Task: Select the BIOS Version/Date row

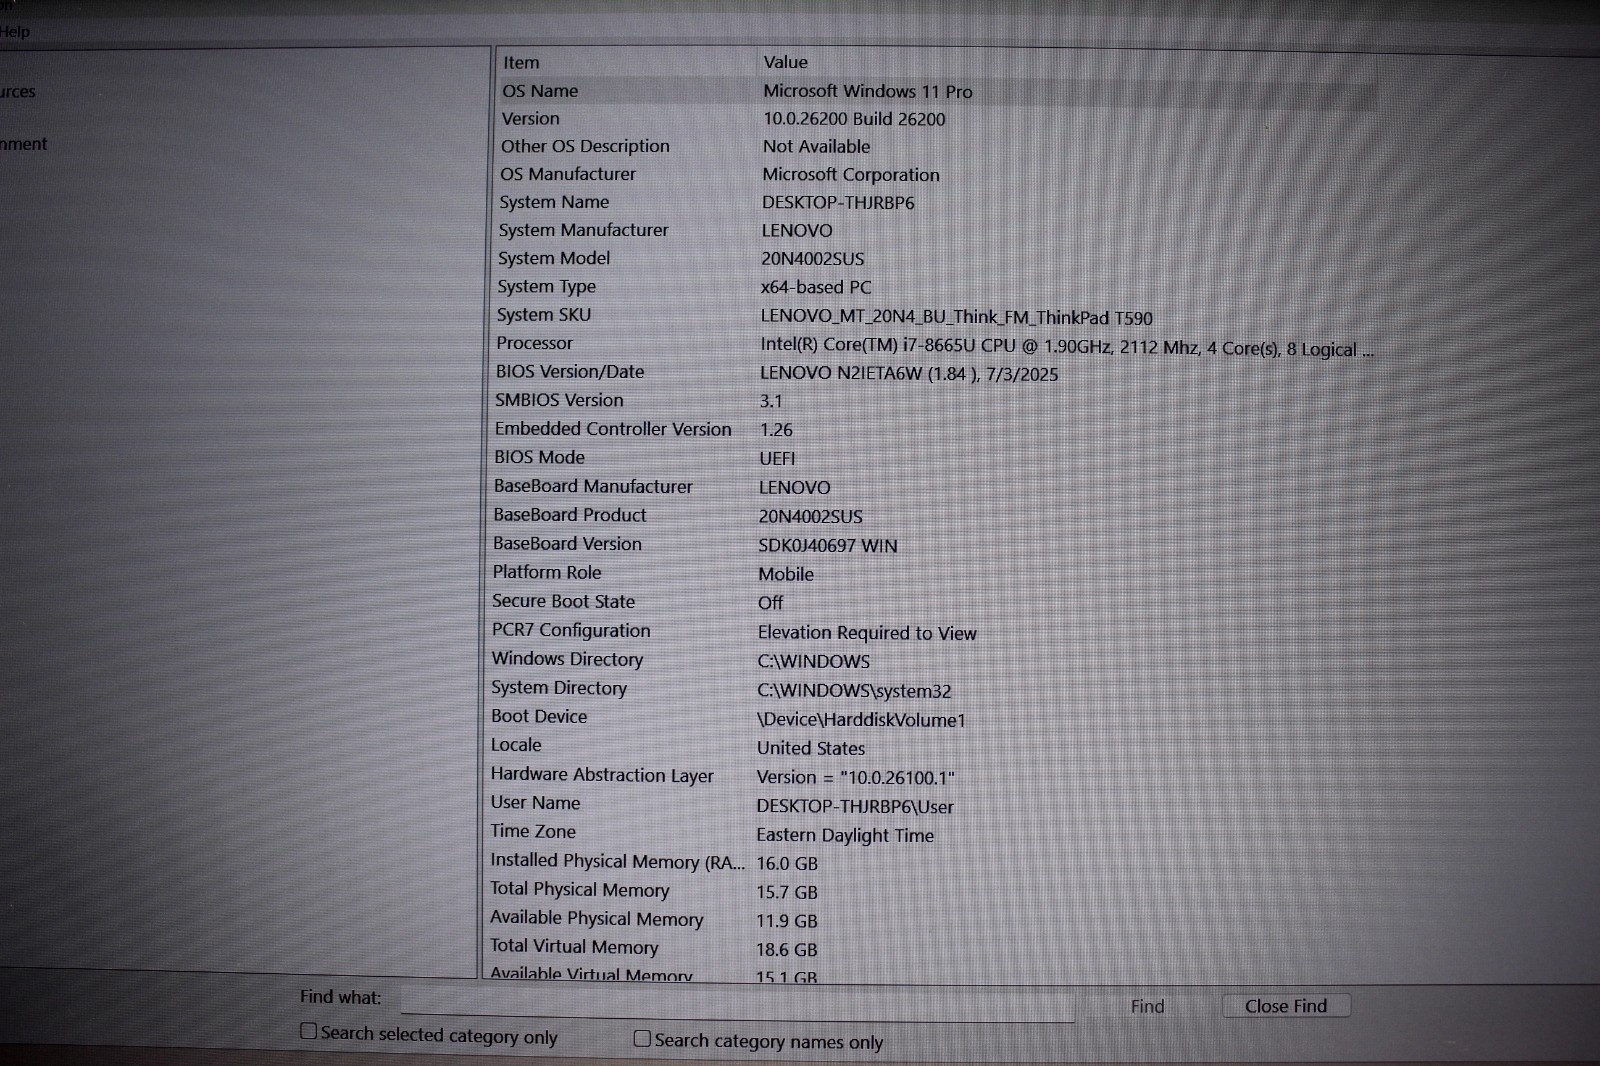Action: tap(937, 372)
